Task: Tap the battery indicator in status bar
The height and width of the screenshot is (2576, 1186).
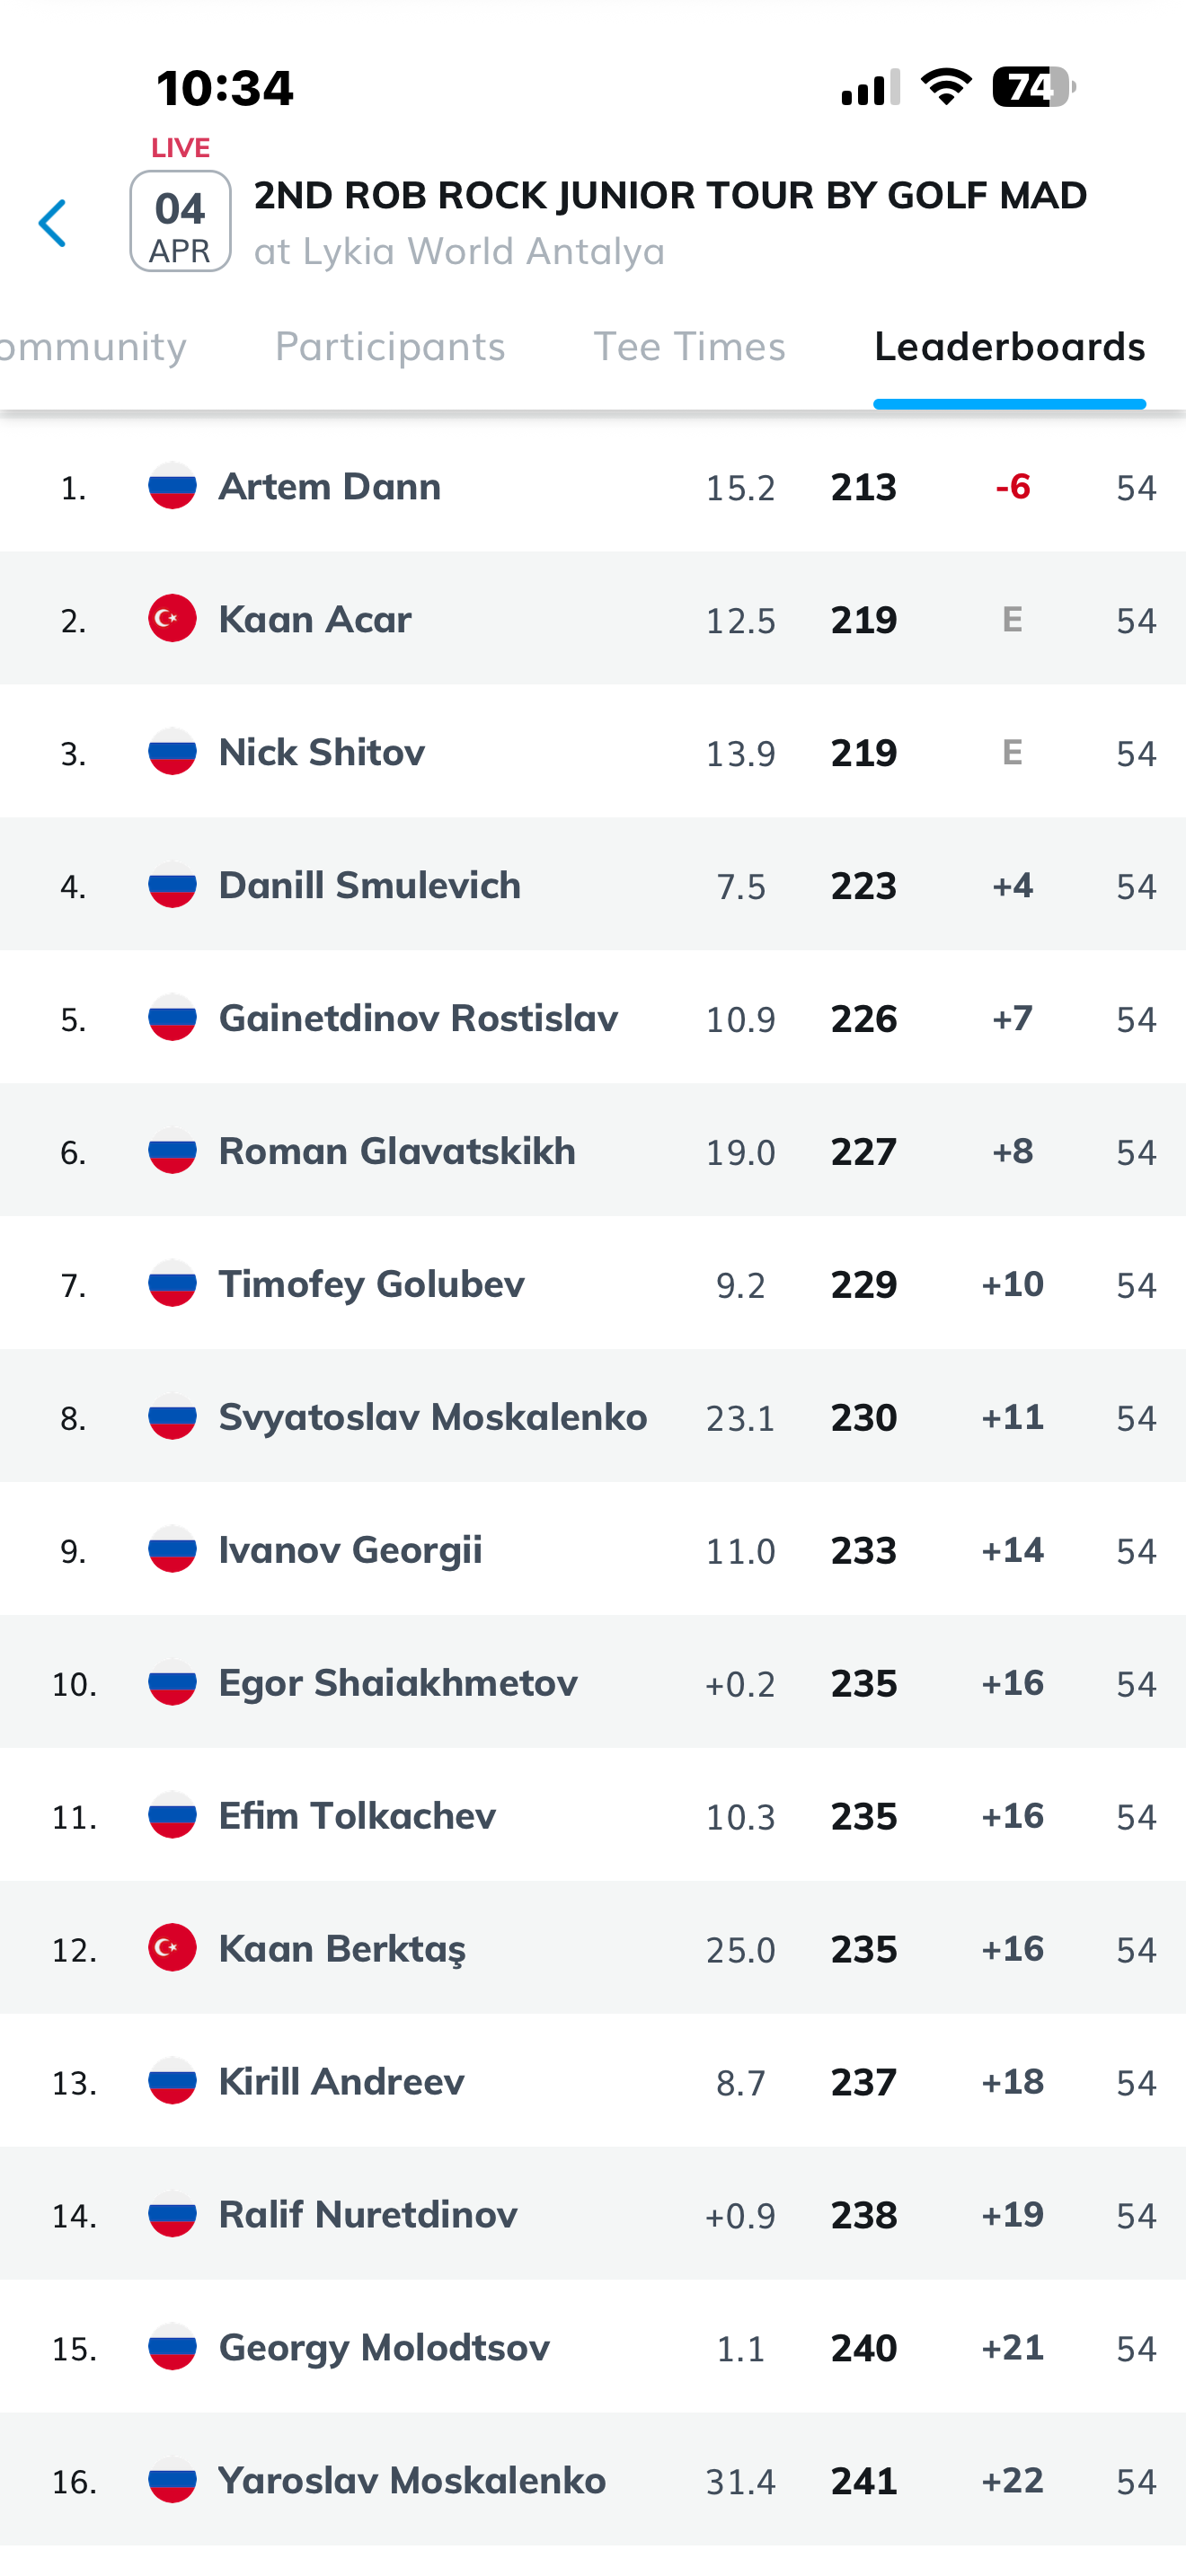Action: pyautogui.click(x=1032, y=87)
